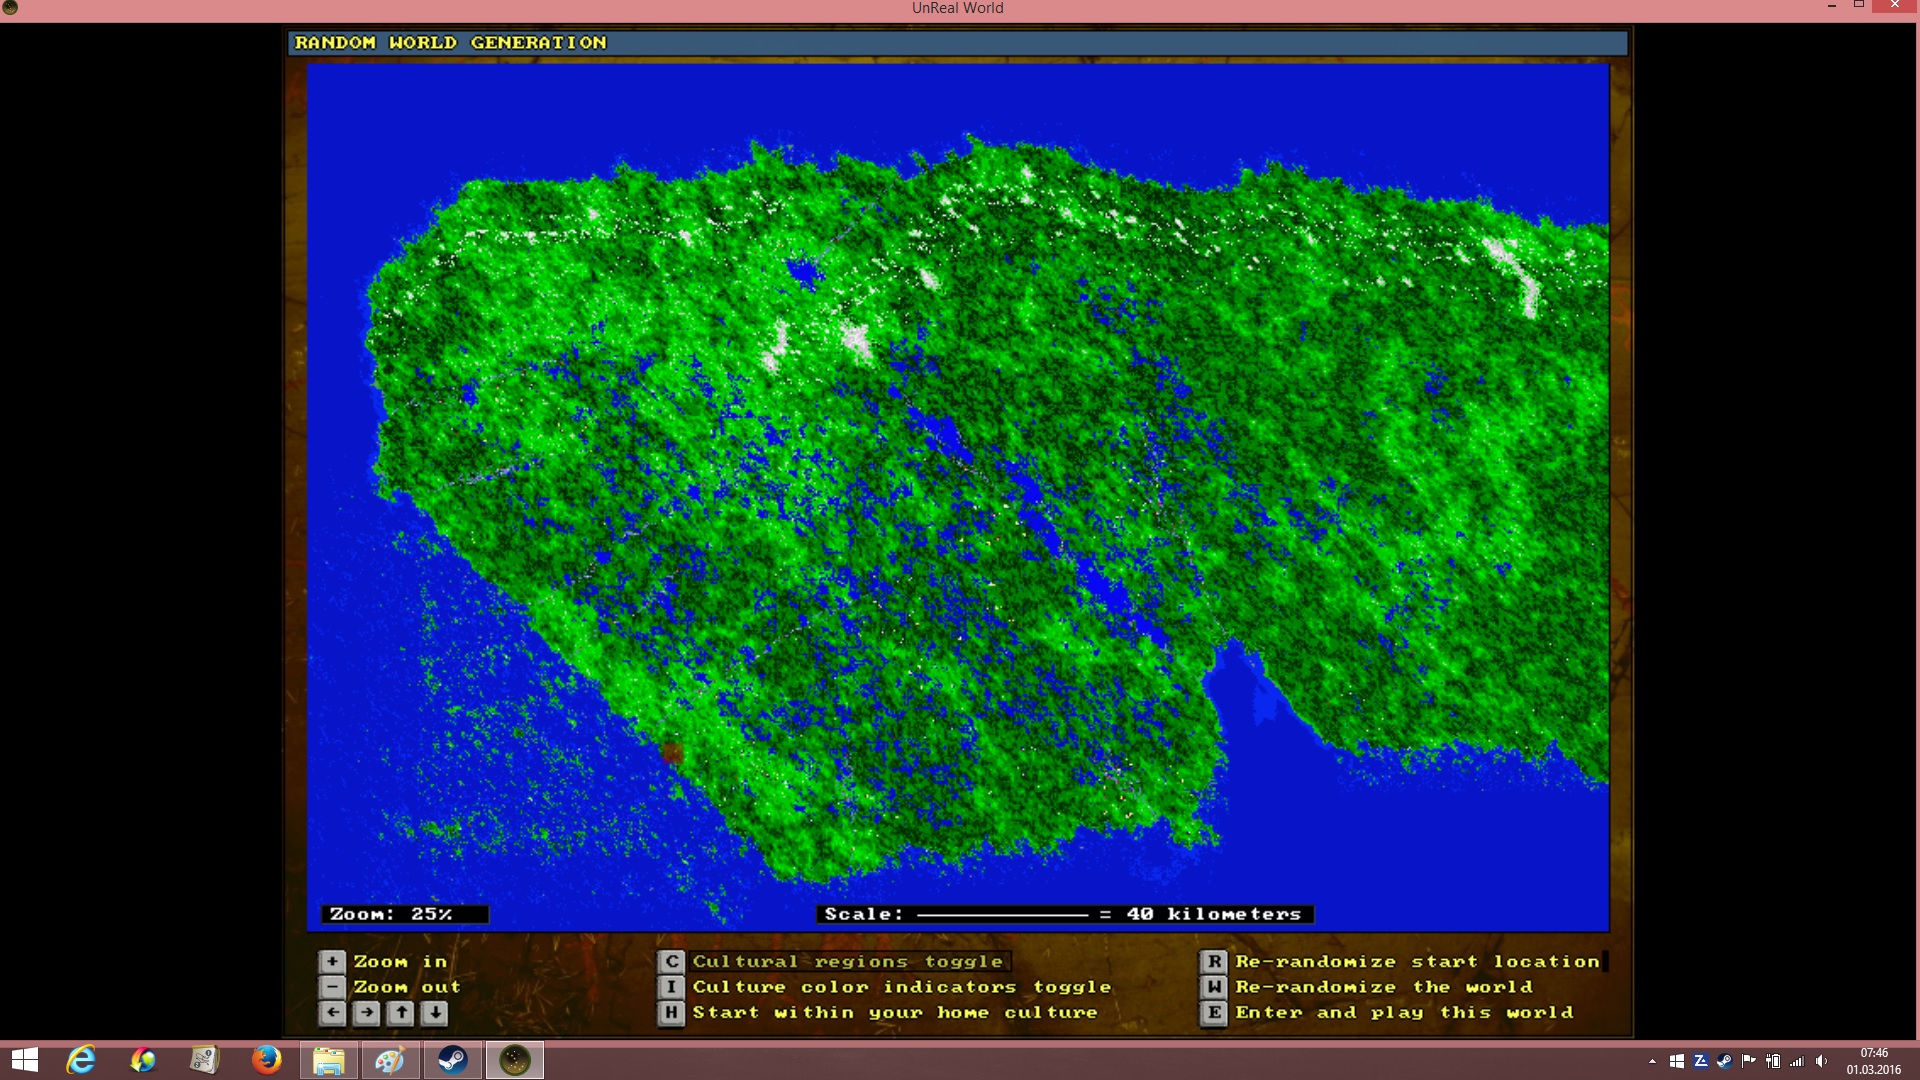Click the right arrow key icon
The height and width of the screenshot is (1080, 1920).
(x=367, y=1013)
